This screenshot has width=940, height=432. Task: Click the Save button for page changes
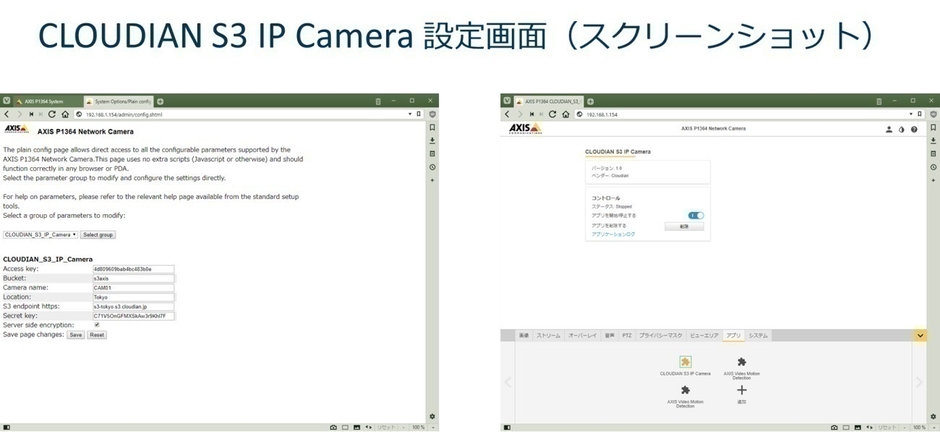[x=75, y=335]
